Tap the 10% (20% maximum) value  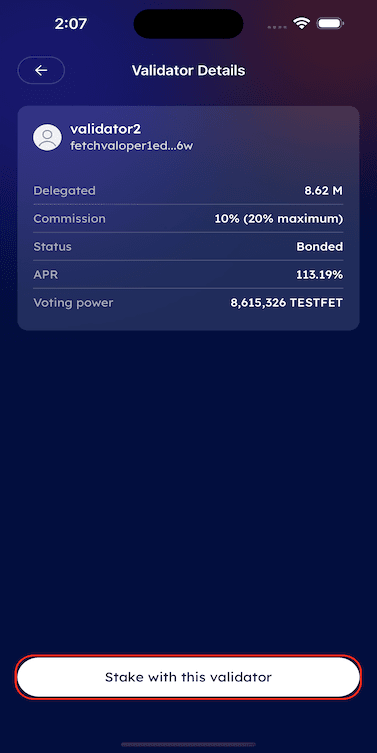point(279,219)
